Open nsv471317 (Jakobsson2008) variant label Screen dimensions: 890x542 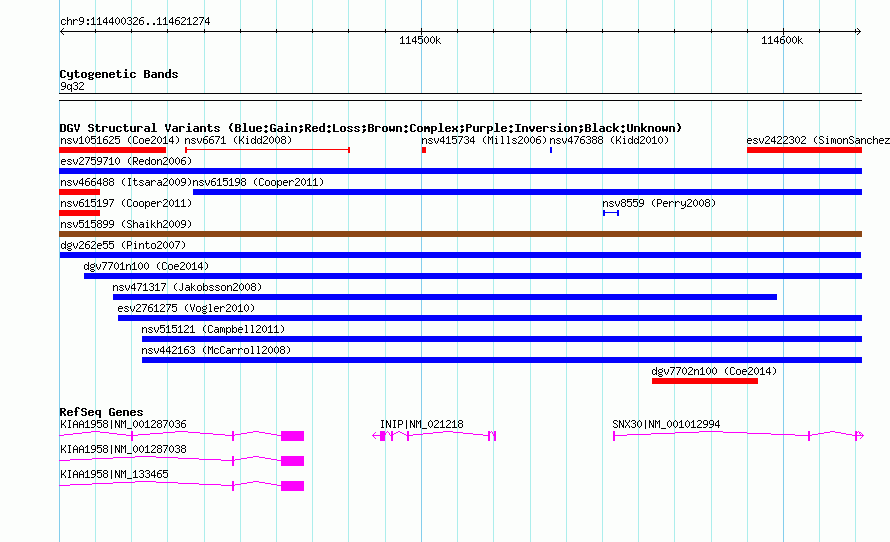pos(187,287)
